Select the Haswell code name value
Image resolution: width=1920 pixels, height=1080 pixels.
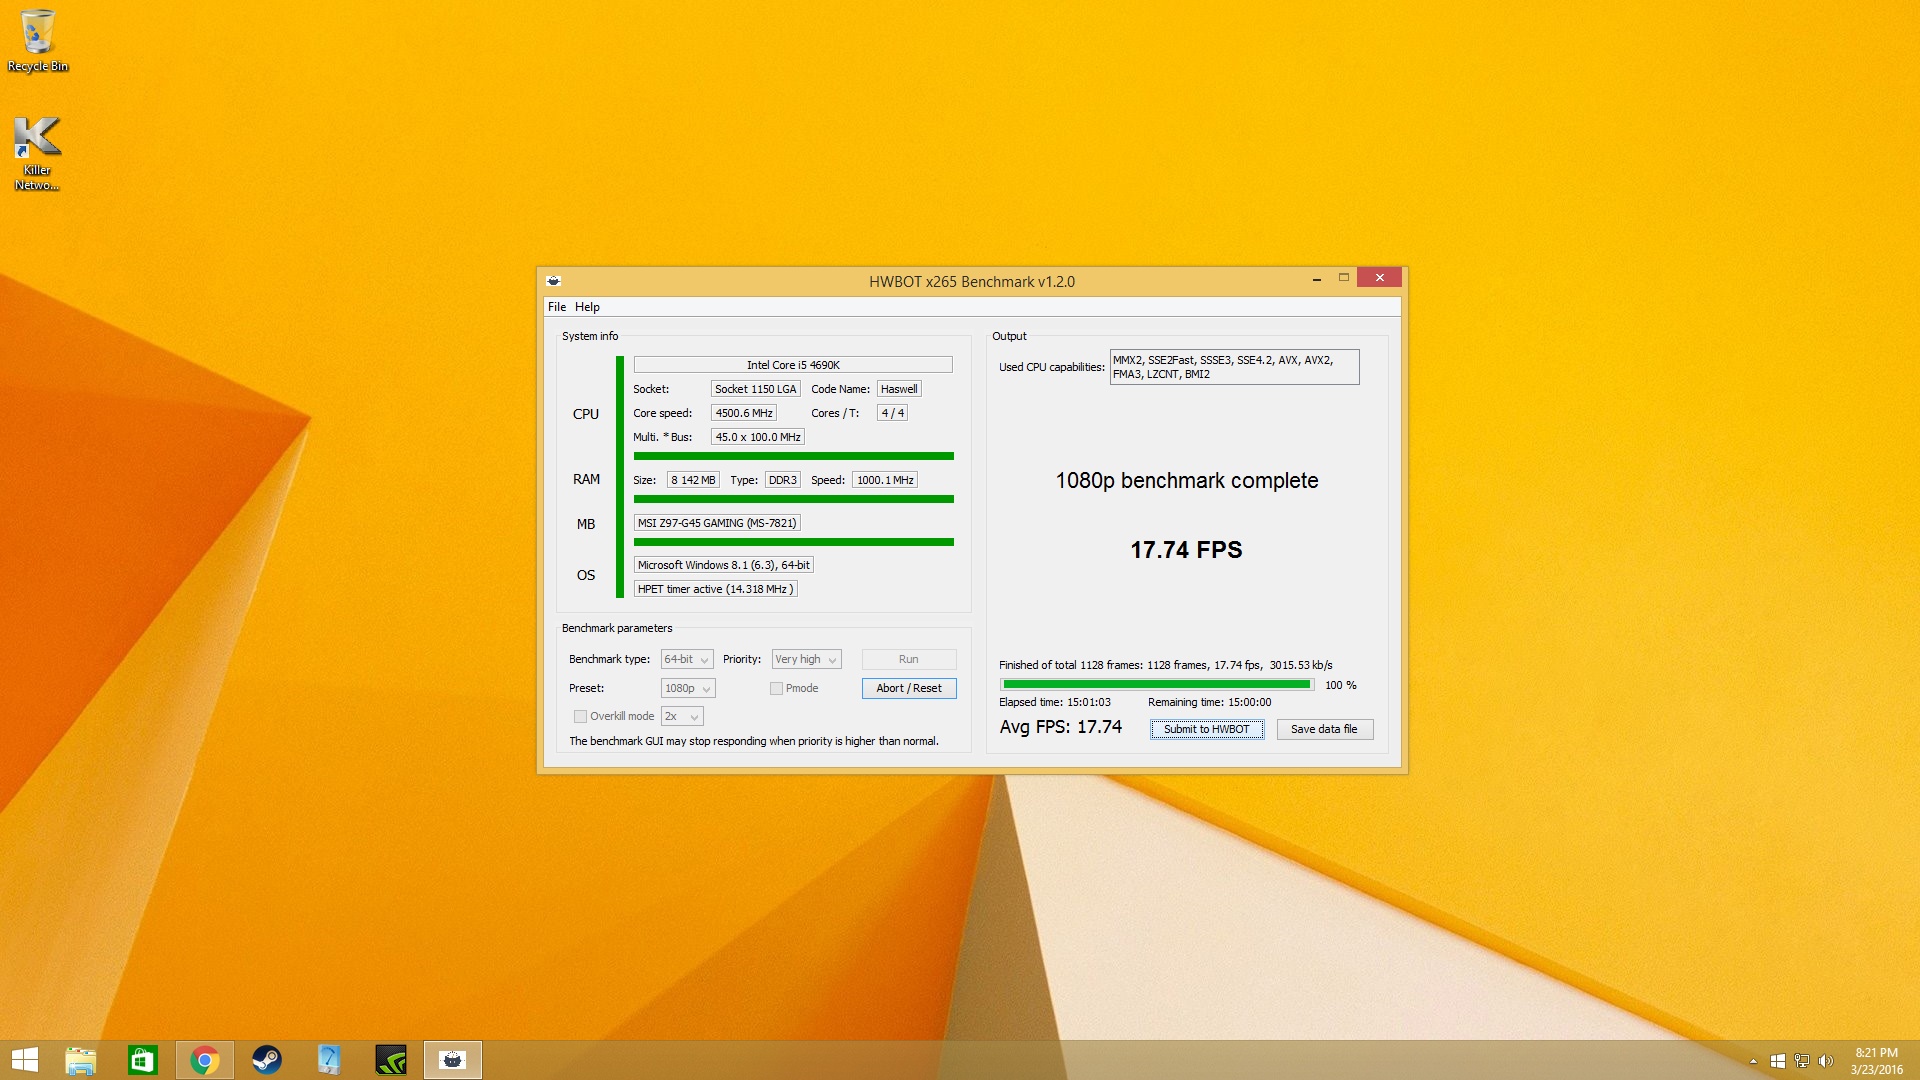[x=899, y=389]
